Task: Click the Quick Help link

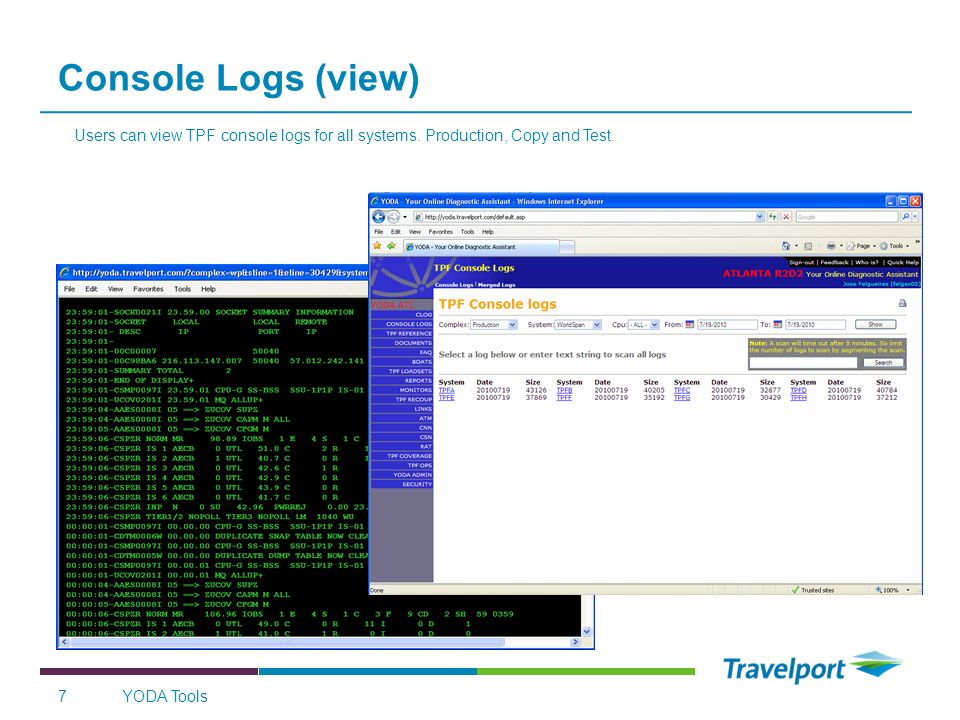Action: (x=902, y=262)
